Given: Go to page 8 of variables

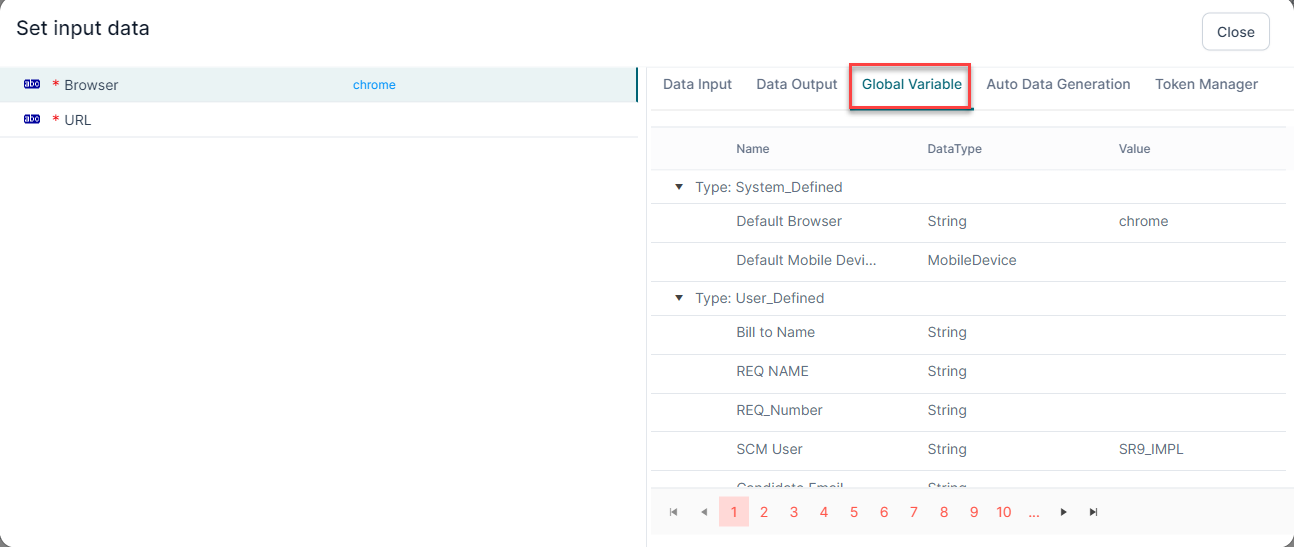Looking at the screenshot, I should (944, 512).
